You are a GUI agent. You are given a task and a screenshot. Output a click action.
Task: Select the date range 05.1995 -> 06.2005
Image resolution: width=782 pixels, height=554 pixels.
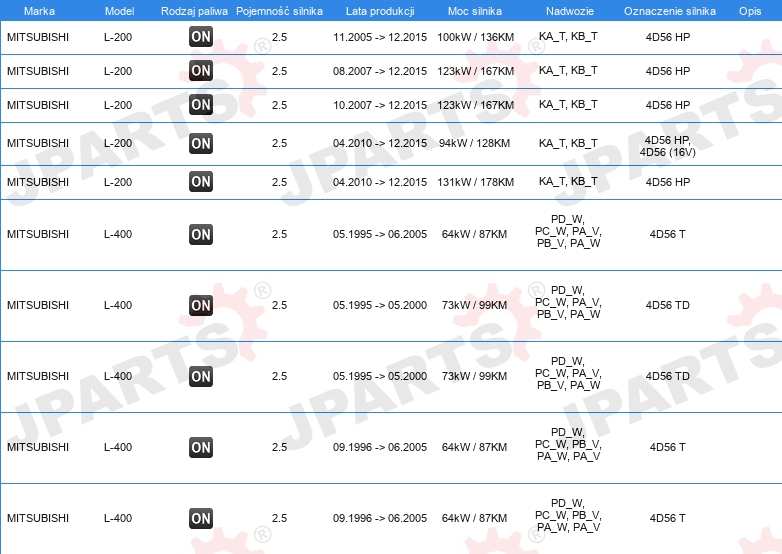[x=380, y=234]
